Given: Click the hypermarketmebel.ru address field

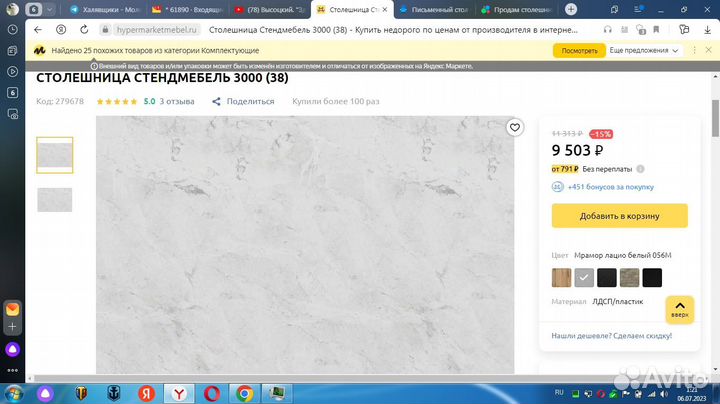Looking at the screenshot, I should [156, 29].
